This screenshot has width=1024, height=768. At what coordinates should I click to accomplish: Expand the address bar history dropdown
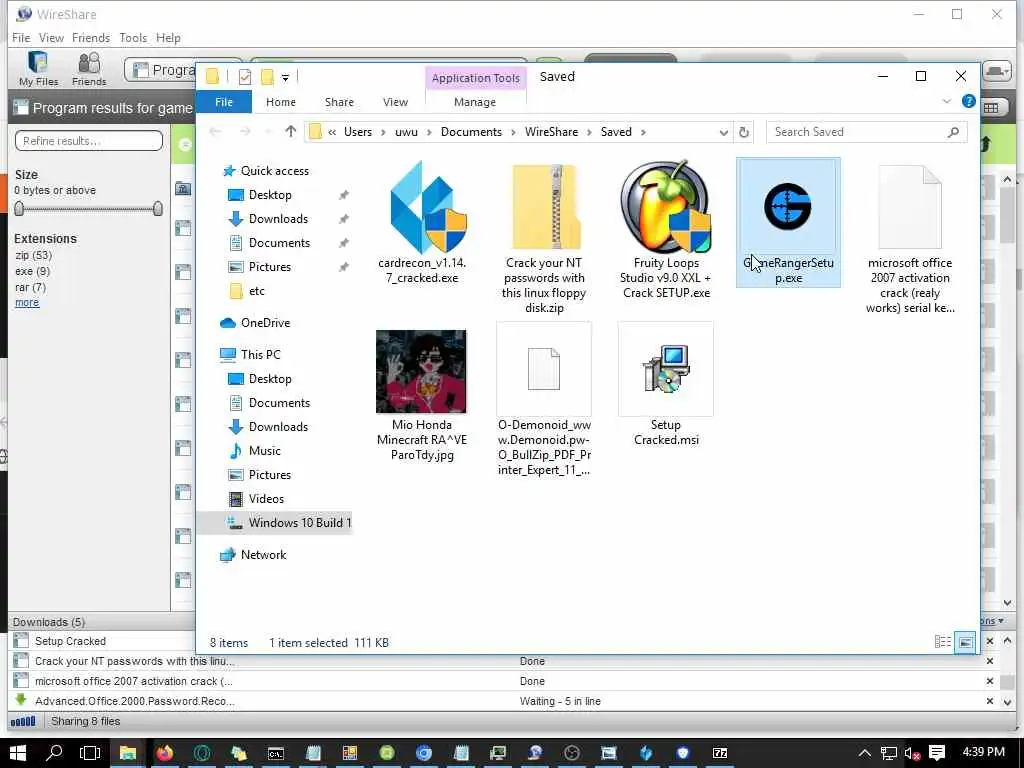pos(723,132)
